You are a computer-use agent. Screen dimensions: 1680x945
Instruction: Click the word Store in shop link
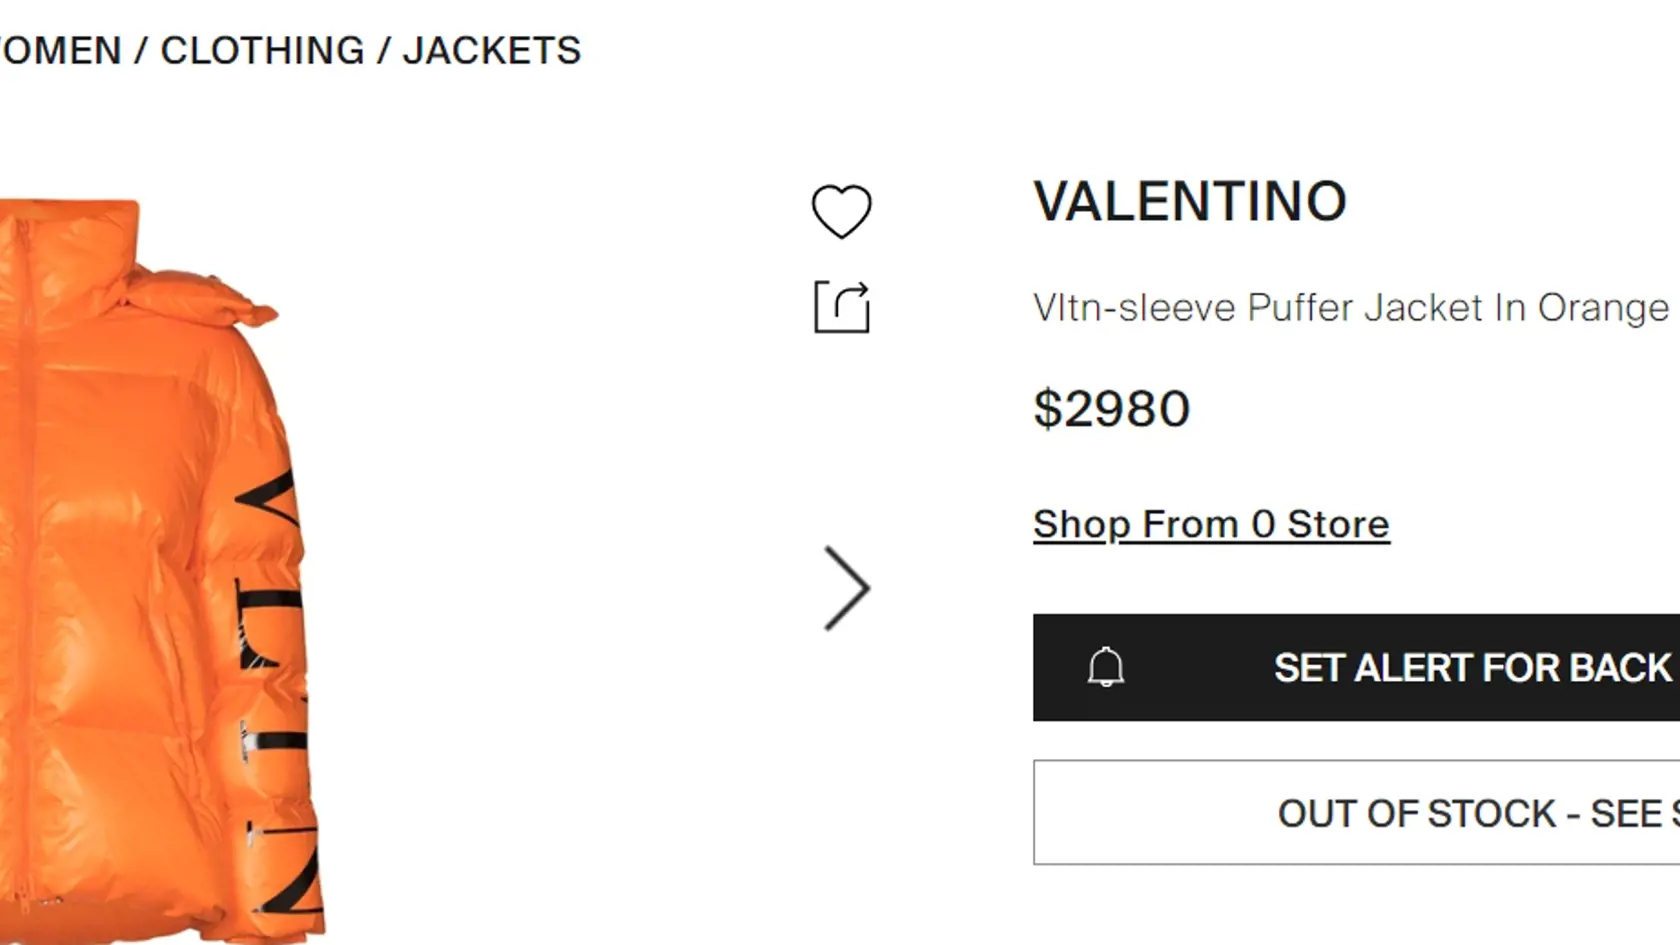1338,524
